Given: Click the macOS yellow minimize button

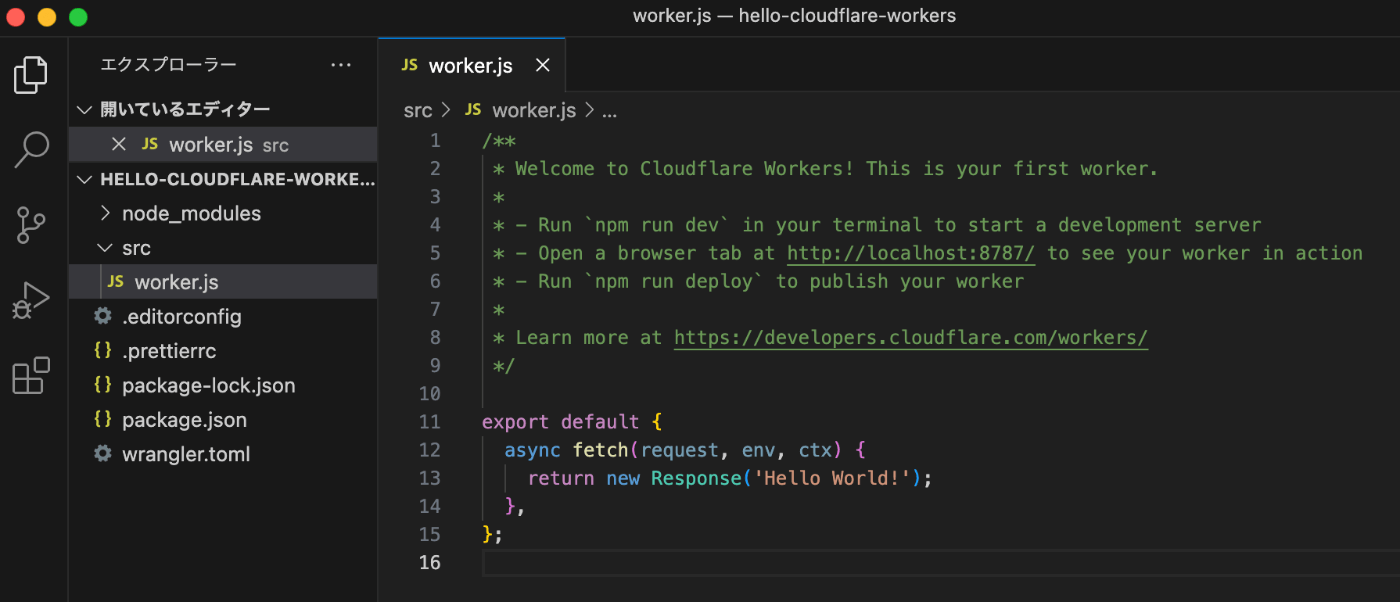Looking at the screenshot, I should tap(47, 17).
